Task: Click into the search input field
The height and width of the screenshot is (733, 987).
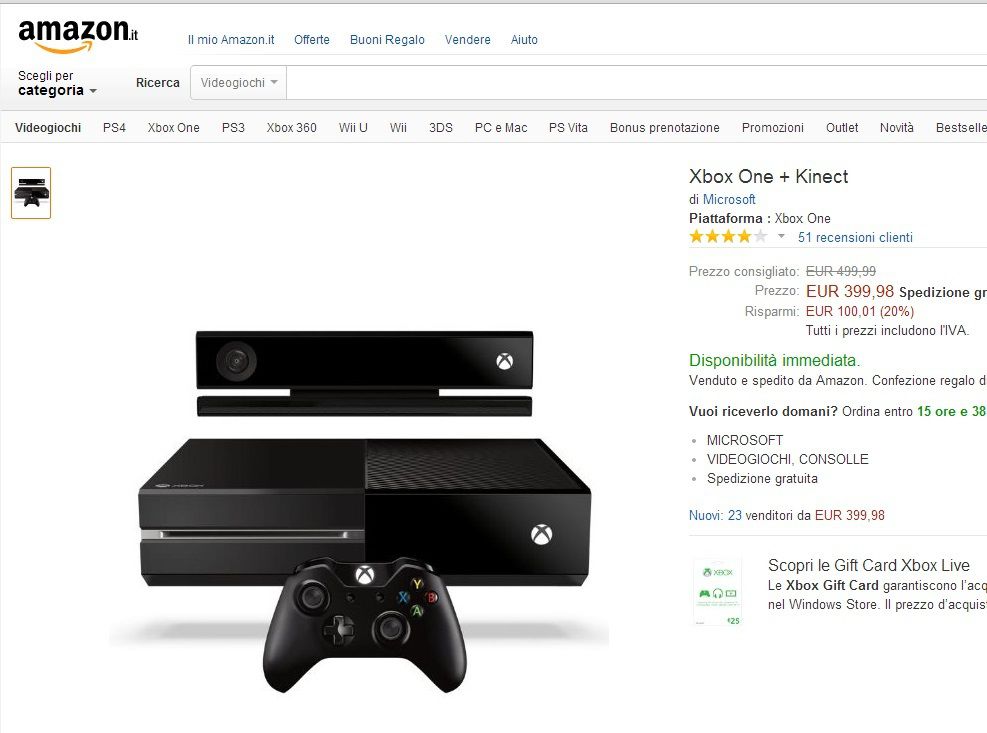Action: point(636,82)
